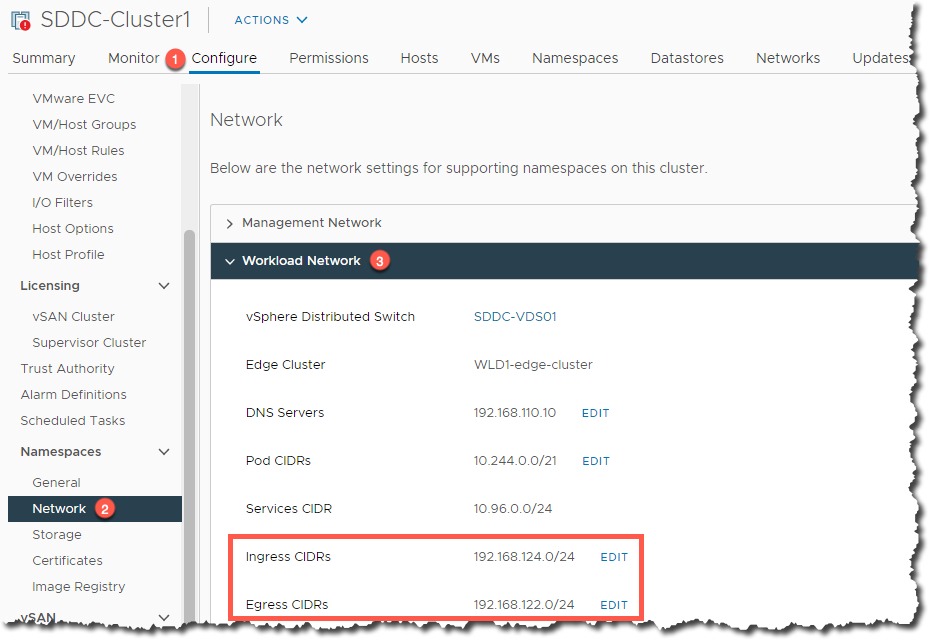Collapse the Licensing section chevron

pyautogui.click(x=164, y=286)
